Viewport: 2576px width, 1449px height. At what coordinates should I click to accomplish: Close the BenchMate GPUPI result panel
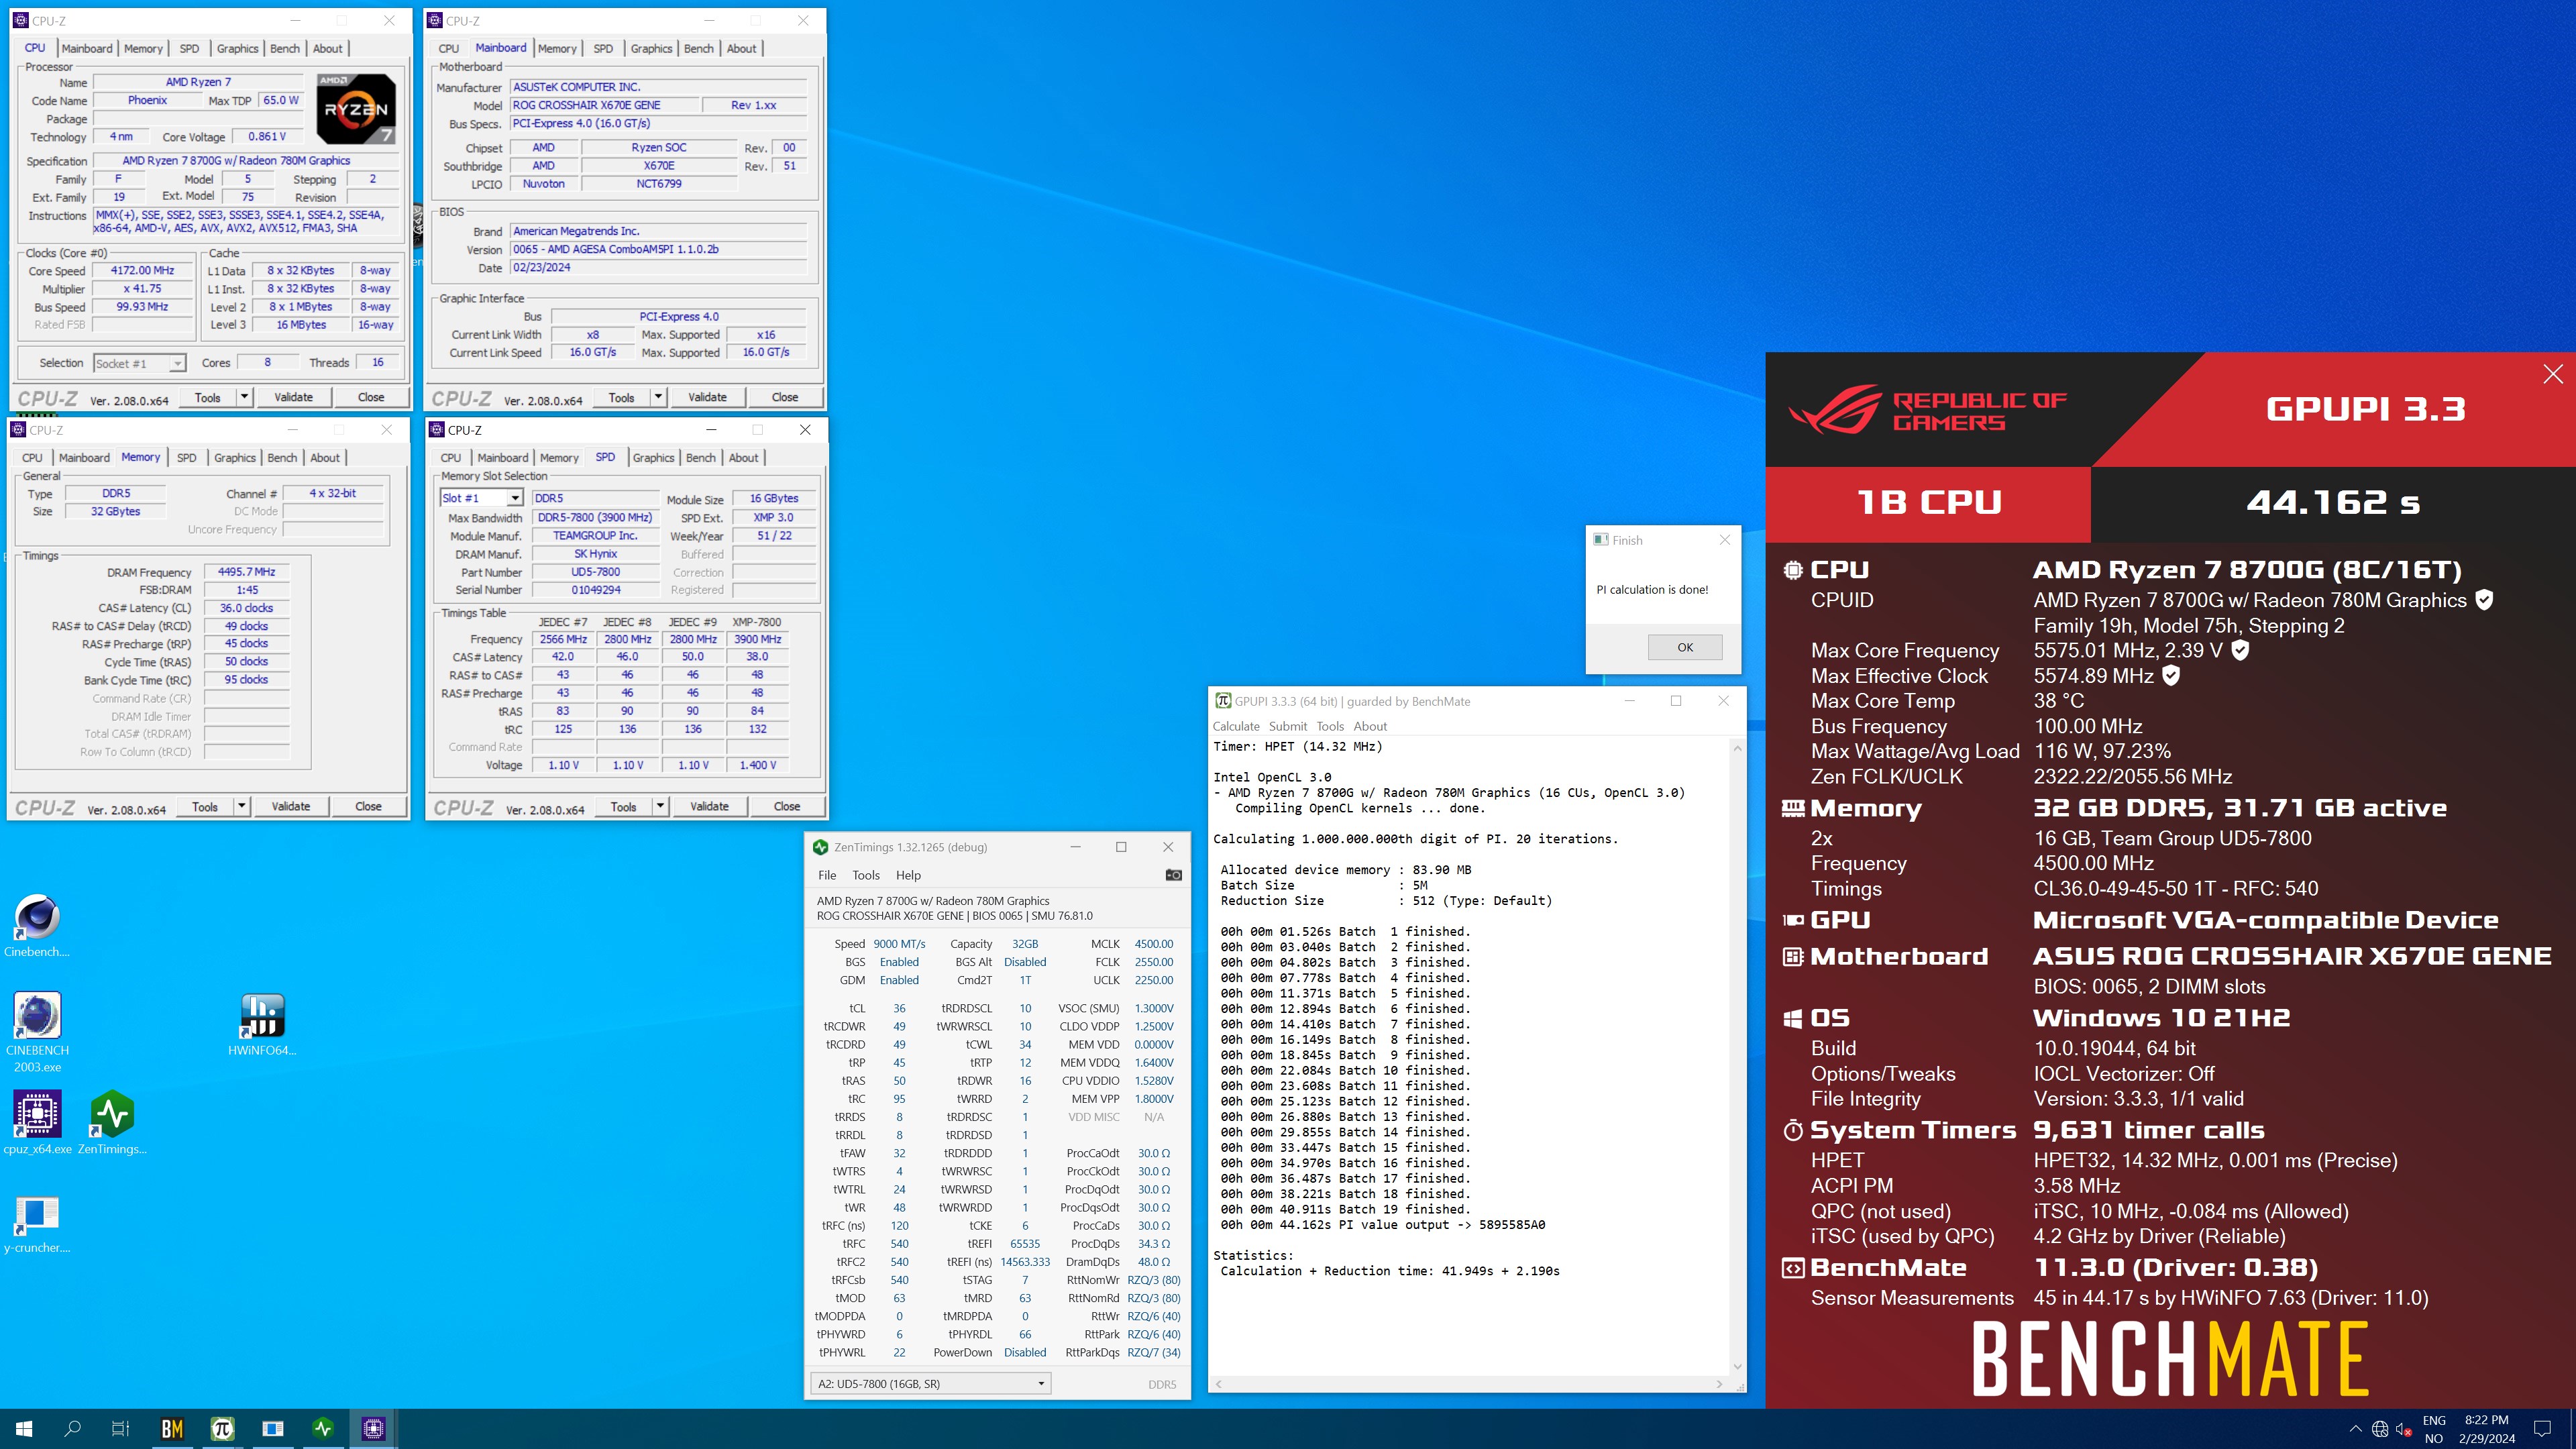[2552, 374]
